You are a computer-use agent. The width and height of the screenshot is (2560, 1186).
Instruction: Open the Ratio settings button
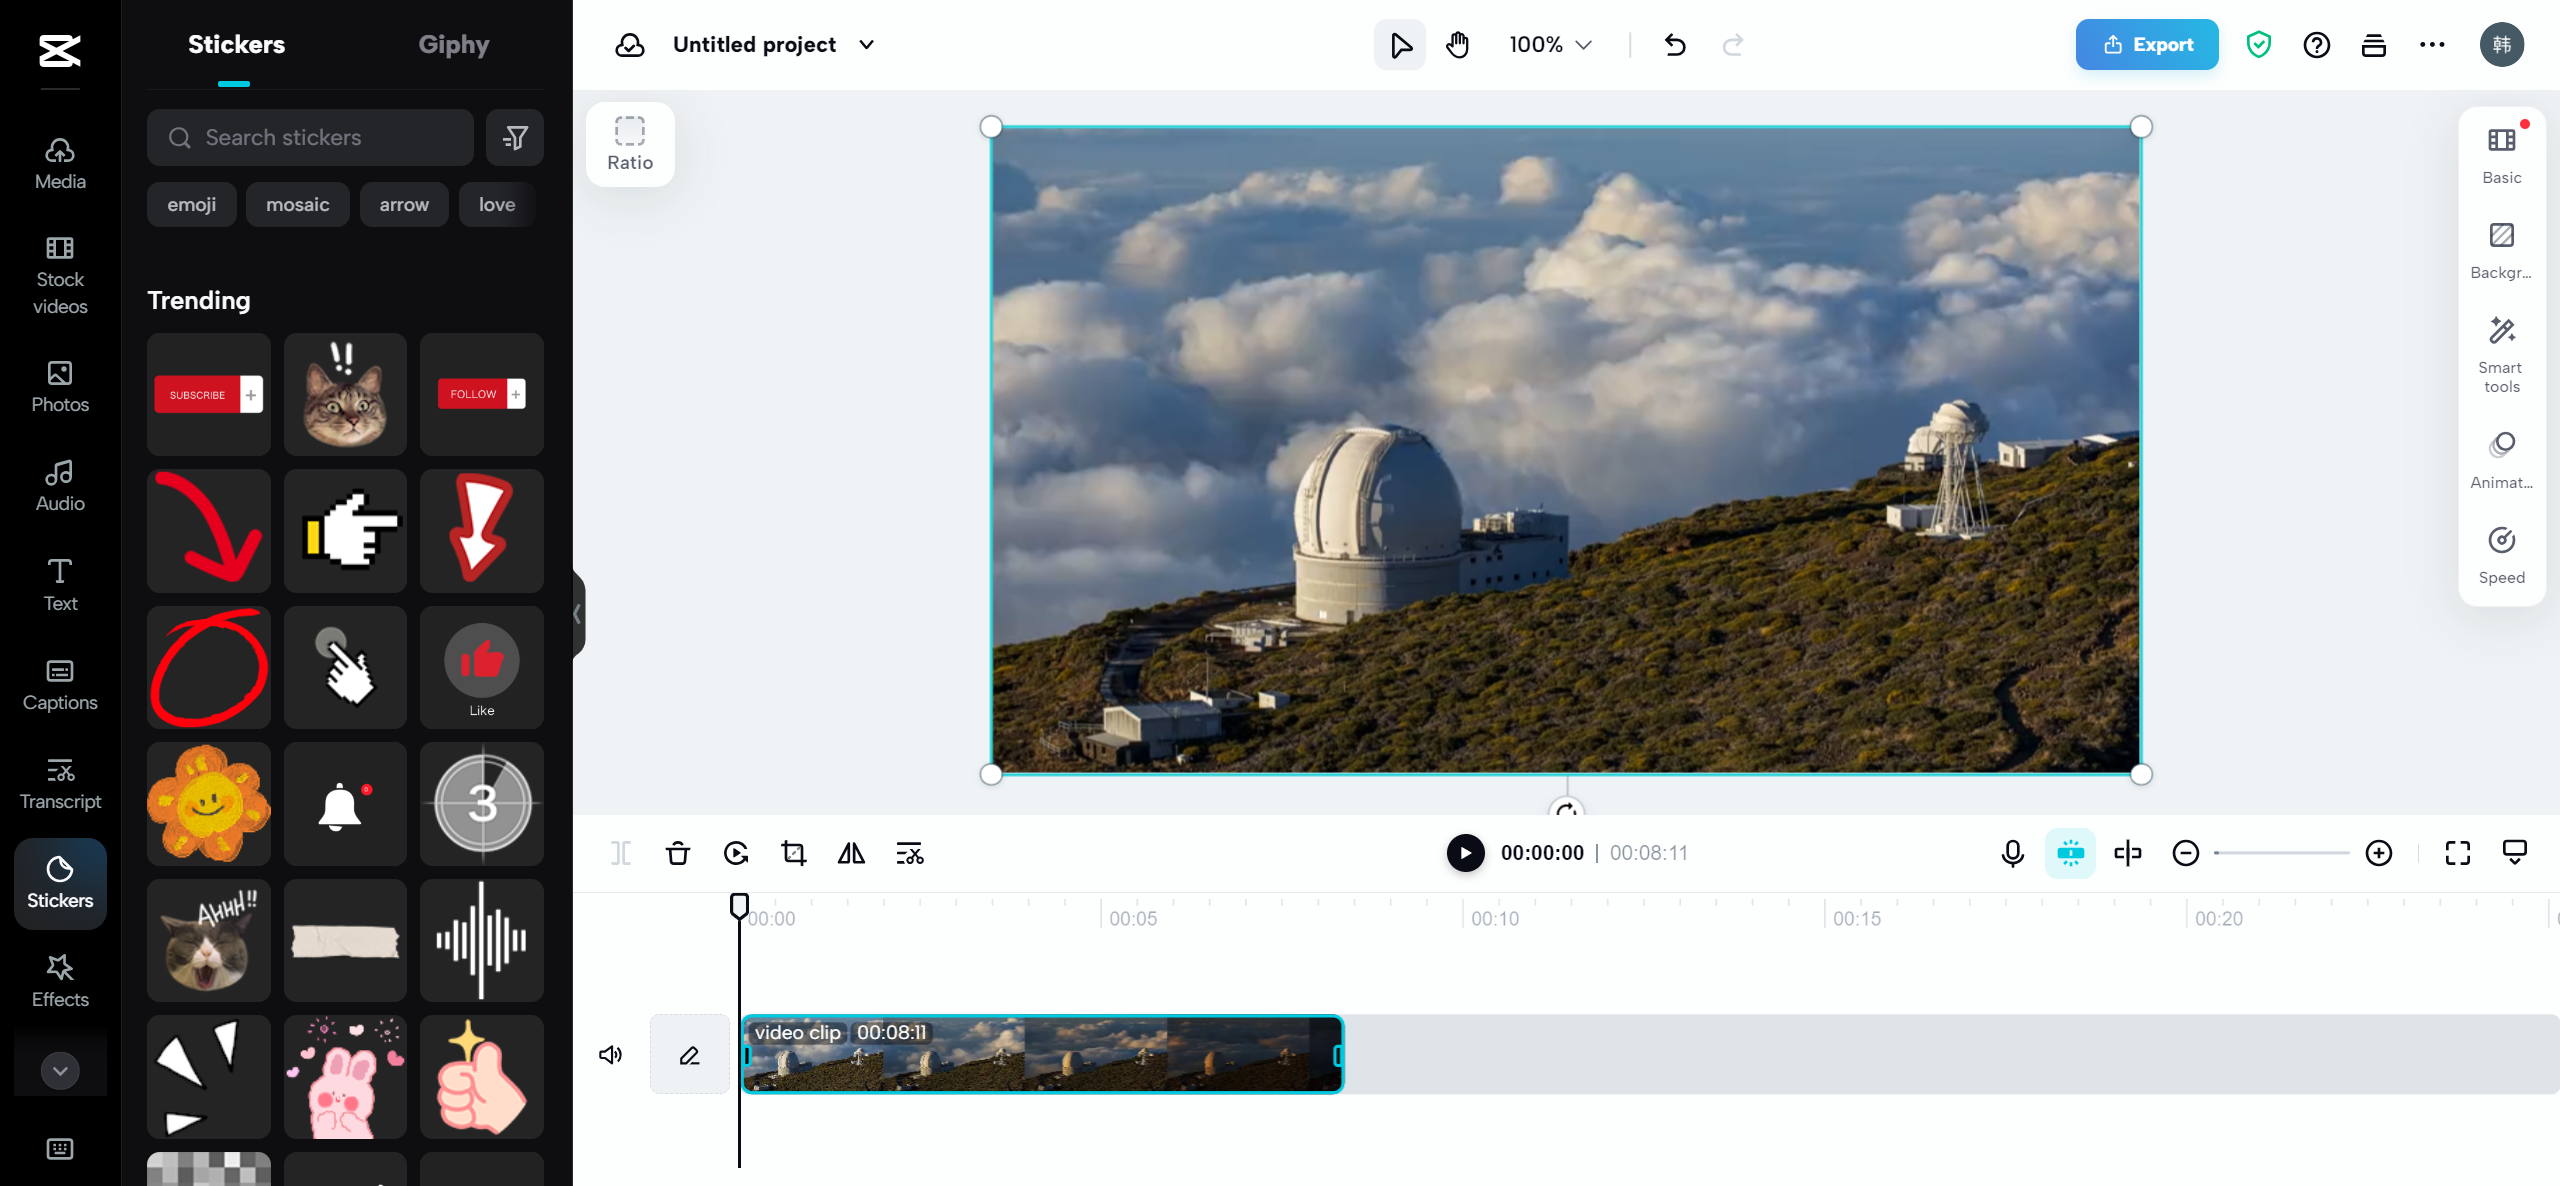pos(630,143)
